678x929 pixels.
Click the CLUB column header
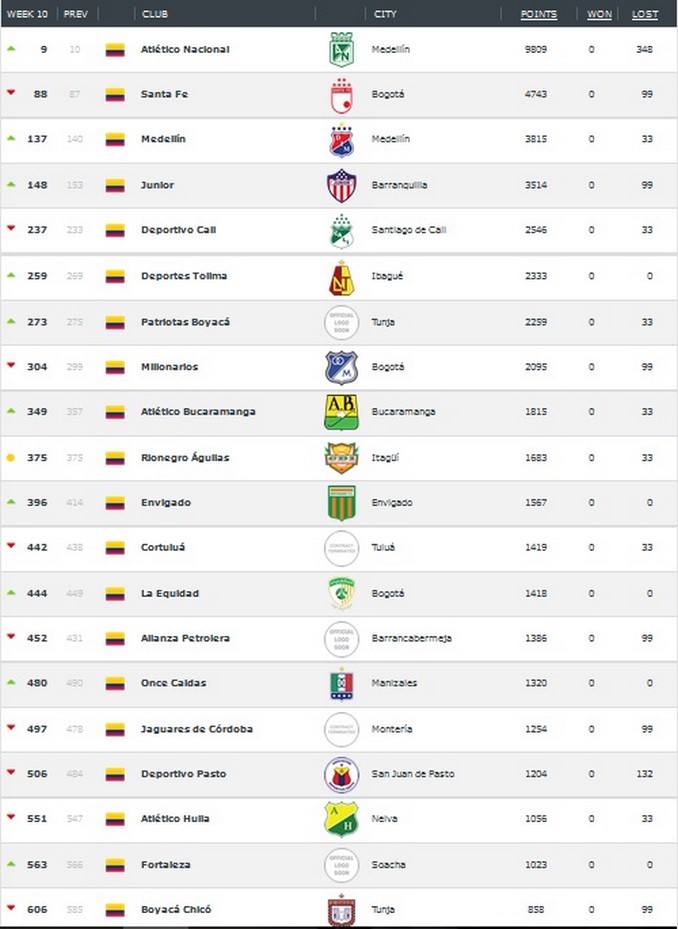coord(155,15)
